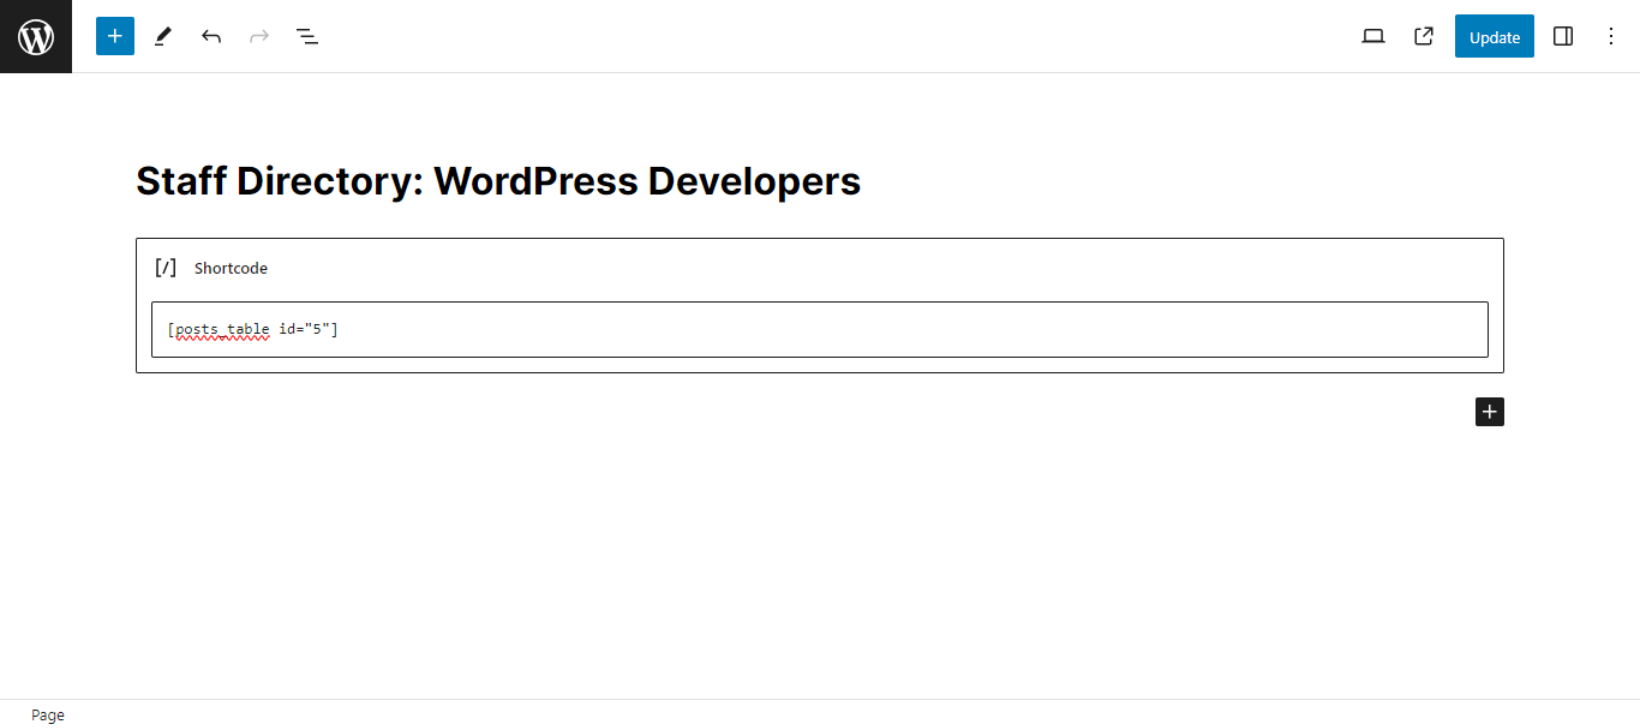Open the Document Overview list view
1640x728 pixels.
coord(307,36)
